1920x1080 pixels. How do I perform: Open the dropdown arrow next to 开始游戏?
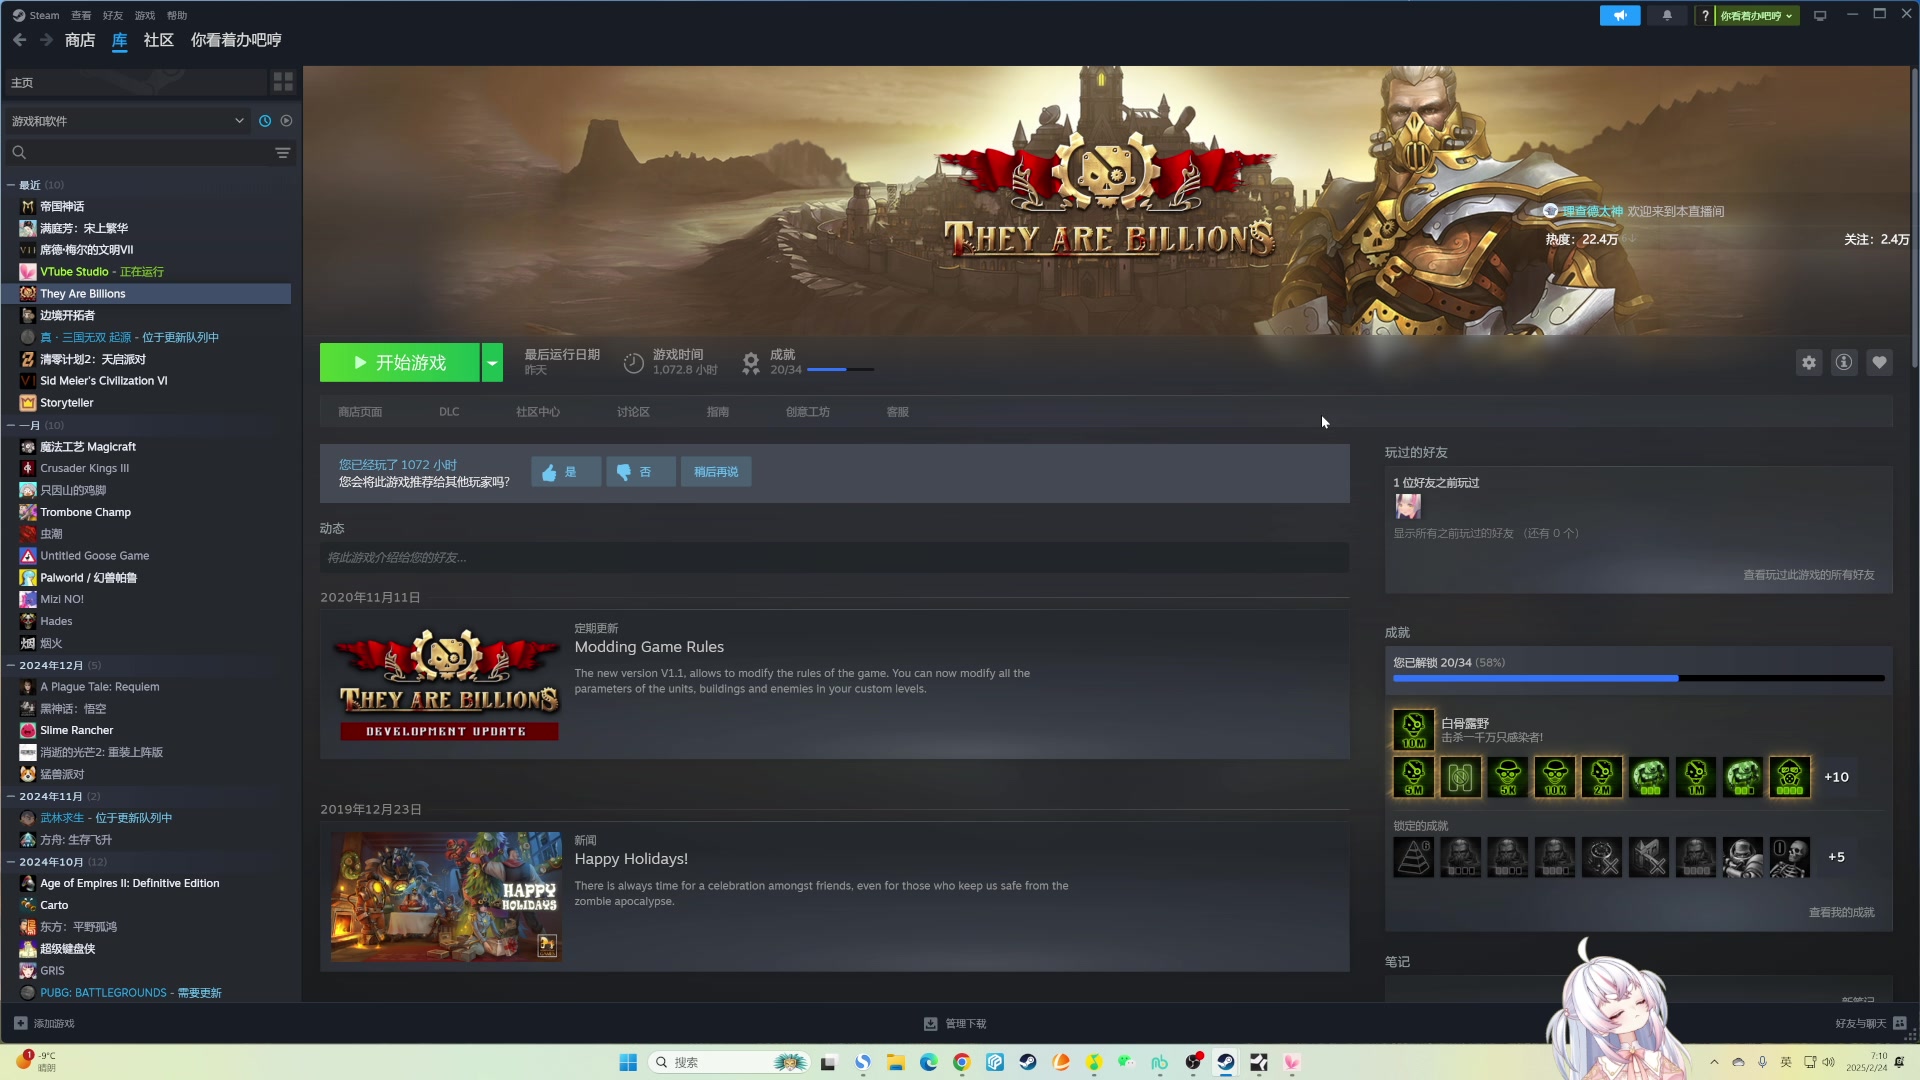492,363
